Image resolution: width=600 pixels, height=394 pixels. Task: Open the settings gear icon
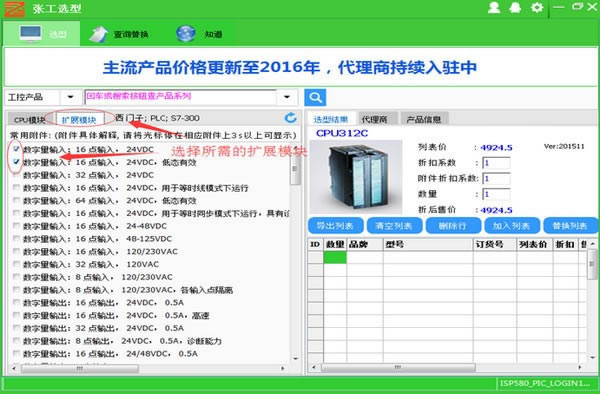(537, 7)
